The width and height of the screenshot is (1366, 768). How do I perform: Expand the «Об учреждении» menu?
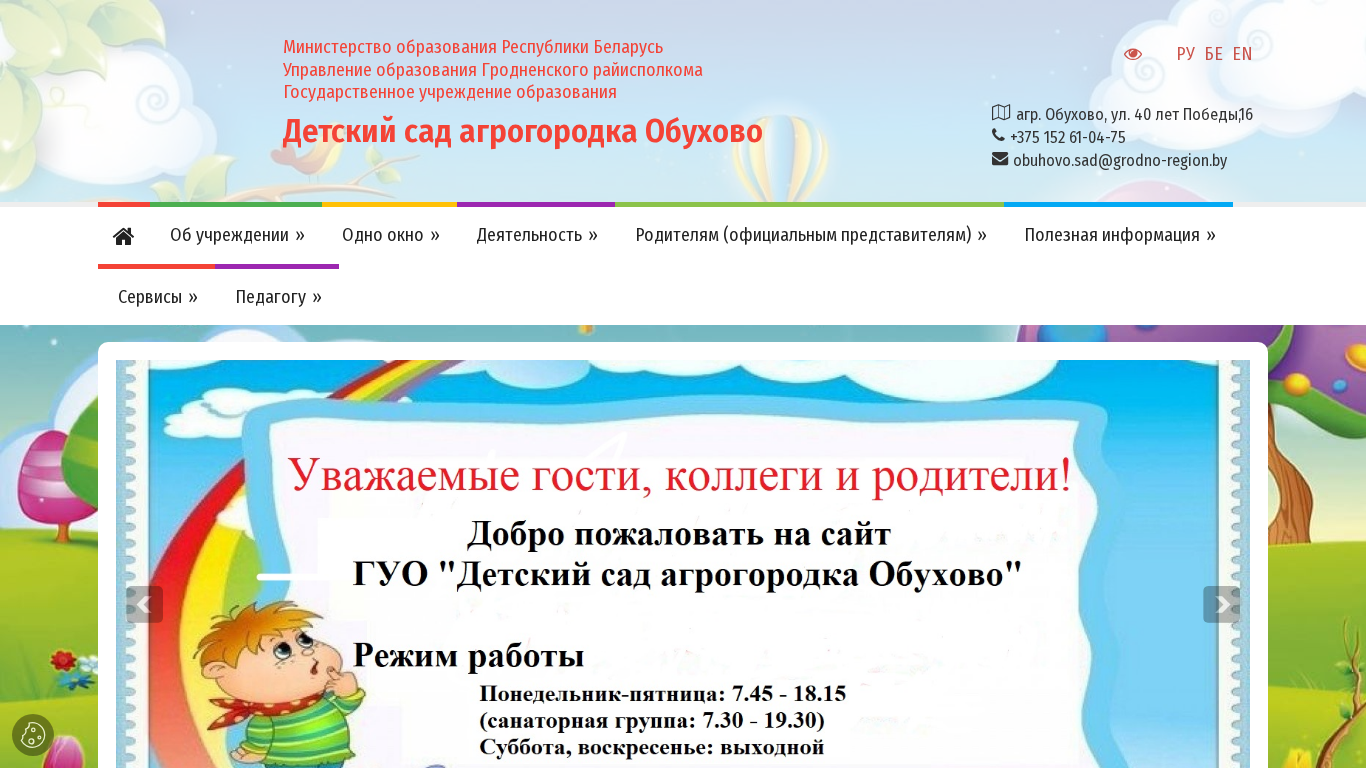pyautogui.click(x=237, y=235)
